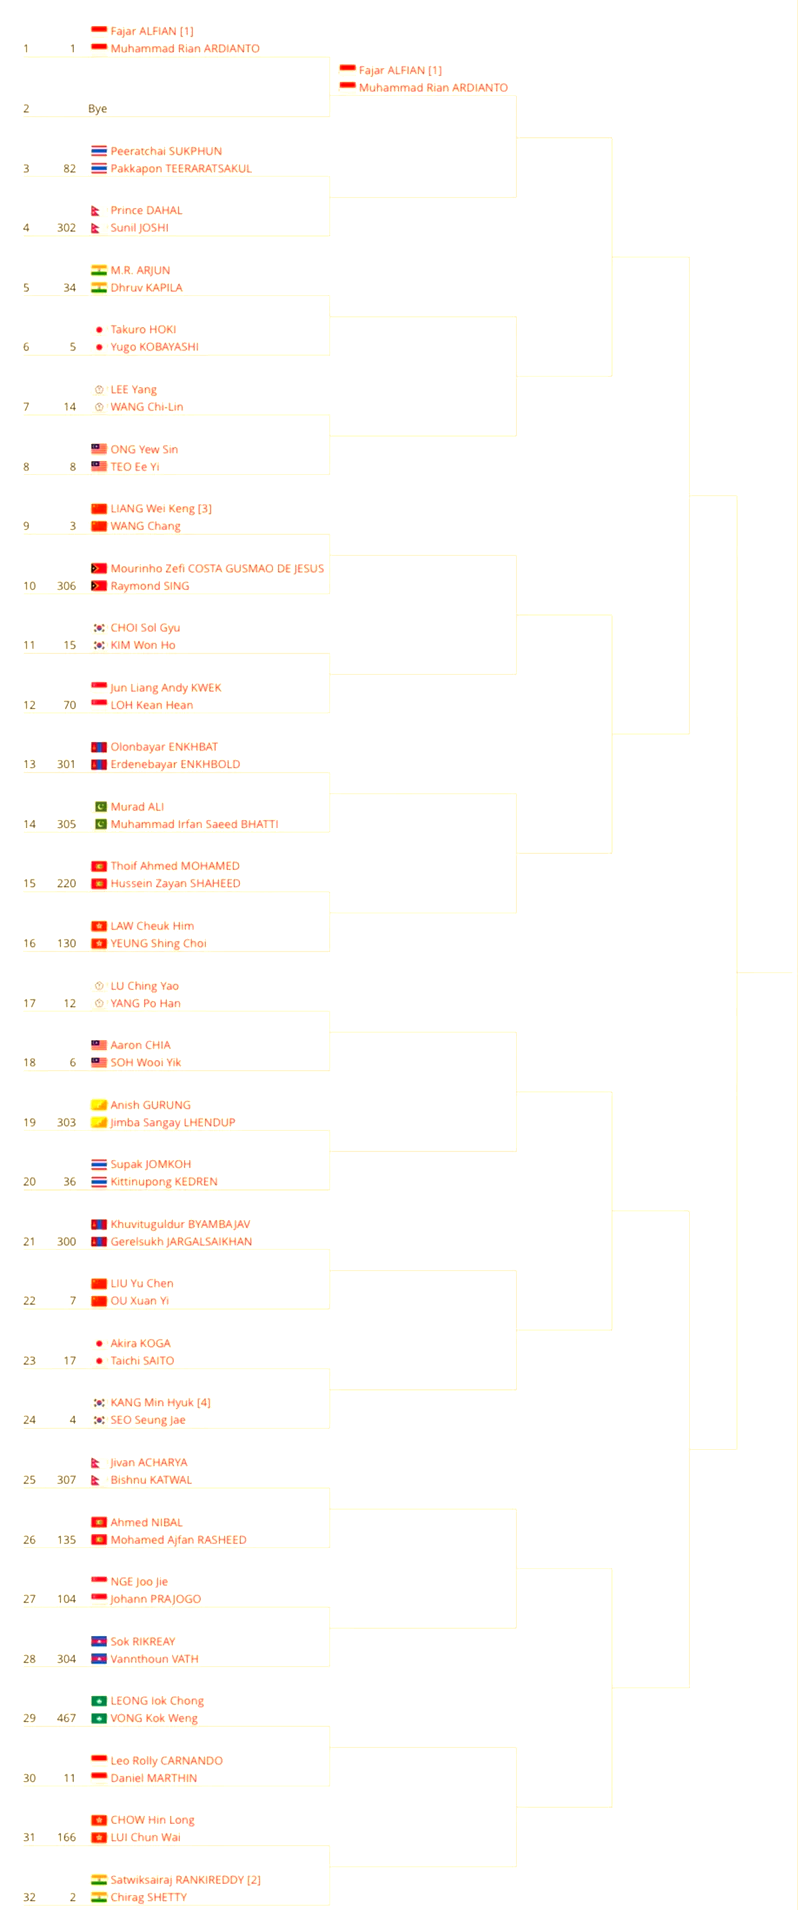Open LIU Yu Chen player link

pos(142,1284)
